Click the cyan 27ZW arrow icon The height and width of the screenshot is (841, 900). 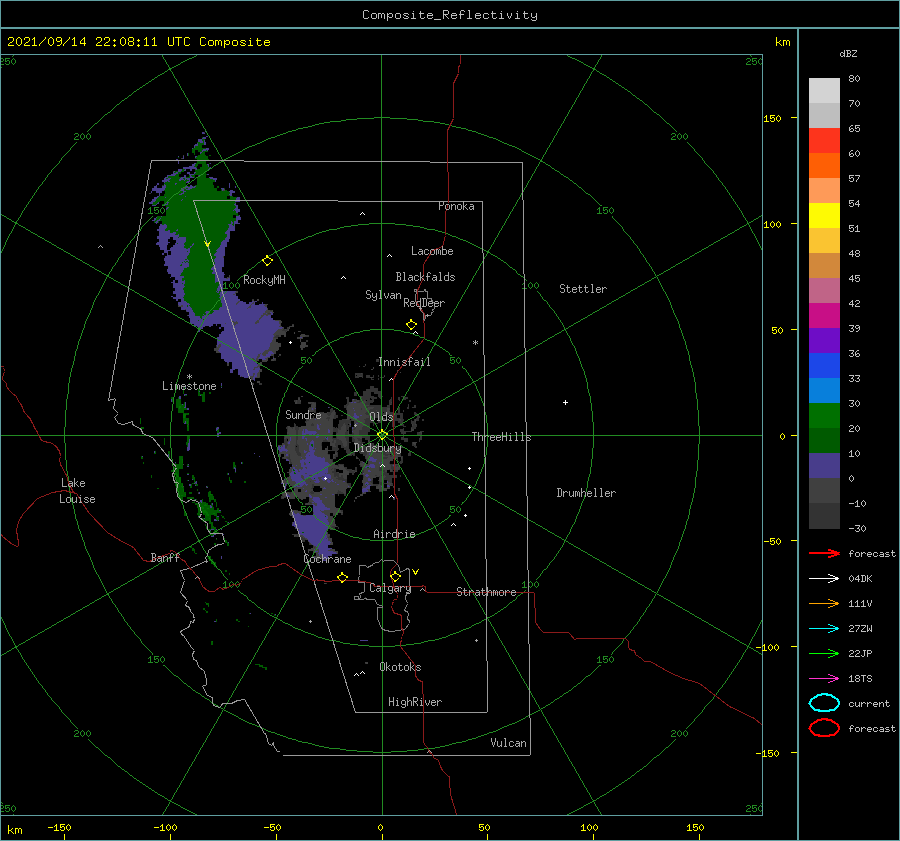(x=824, y=629)
